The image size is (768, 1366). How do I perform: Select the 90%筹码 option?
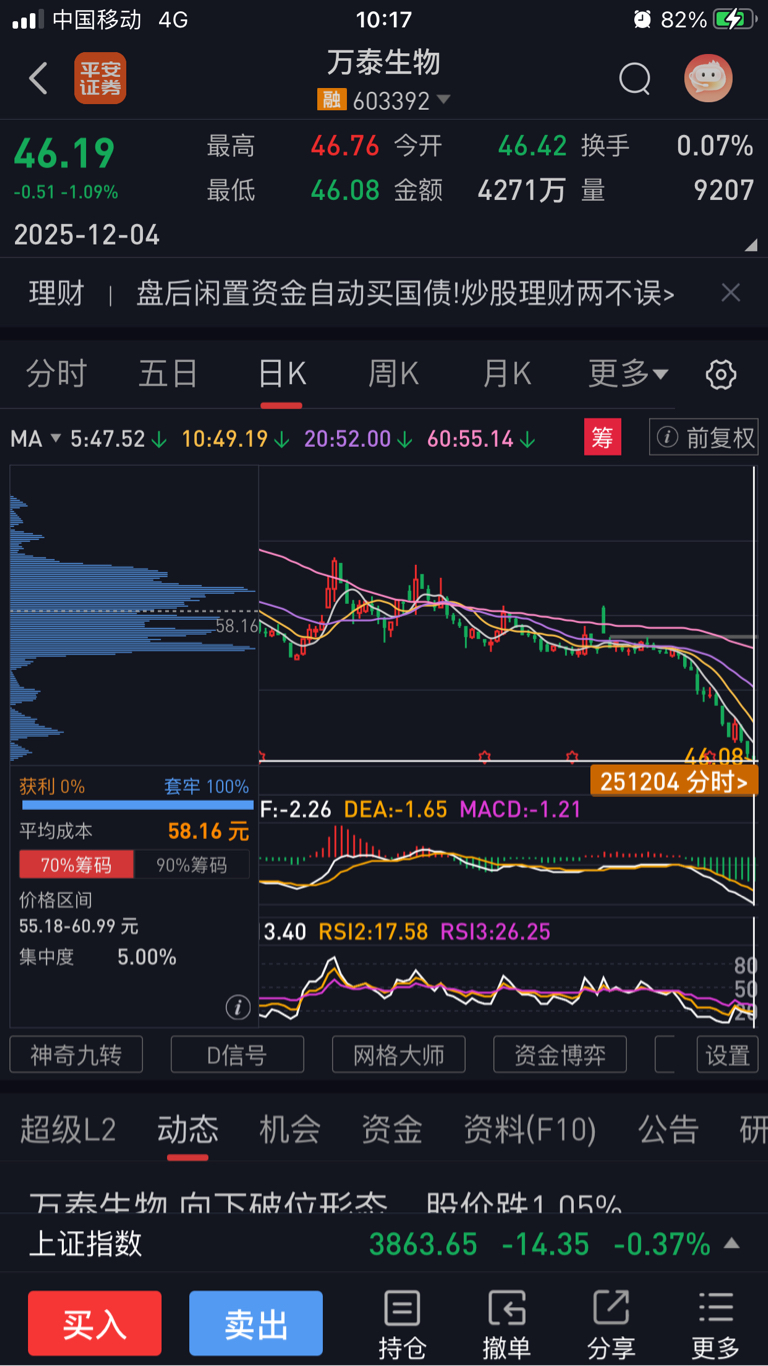coord(190,865)
